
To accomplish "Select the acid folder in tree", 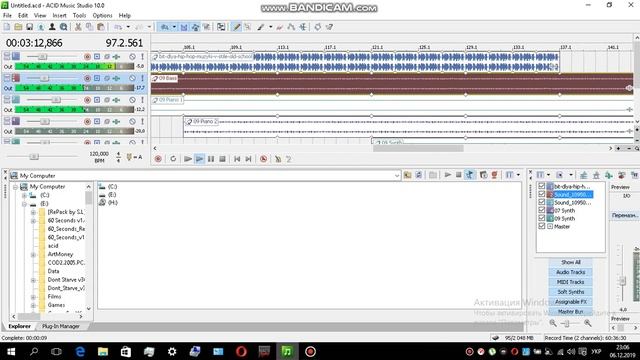I will [x=53, y=246].
